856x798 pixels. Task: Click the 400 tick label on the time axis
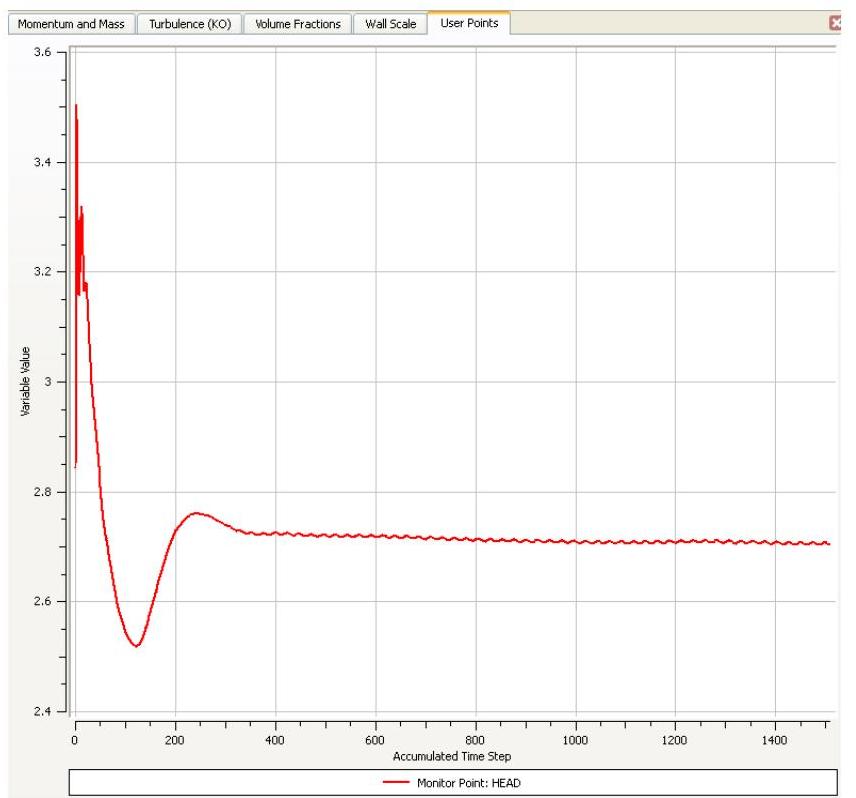(x=275, y=740)
